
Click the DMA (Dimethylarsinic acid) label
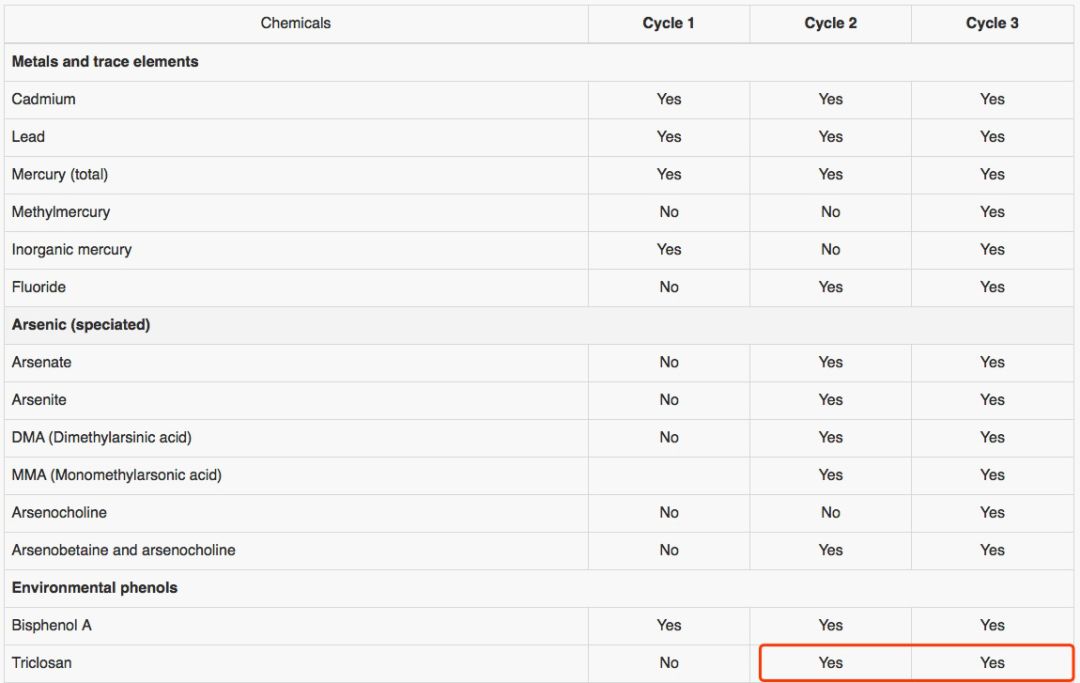pos(102,437)
